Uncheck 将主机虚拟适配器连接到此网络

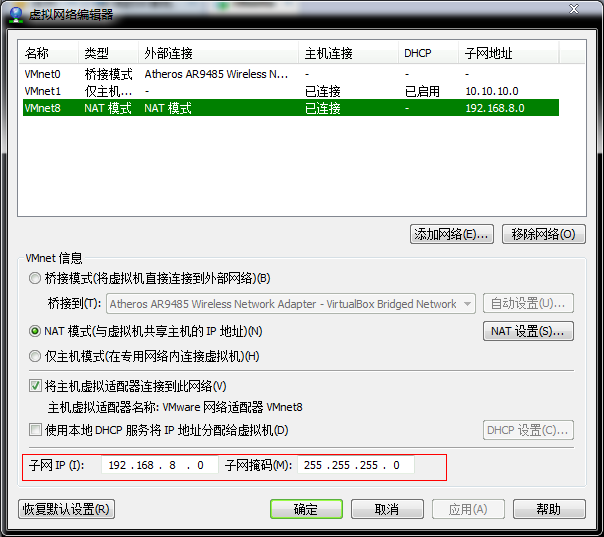point(35,386)
